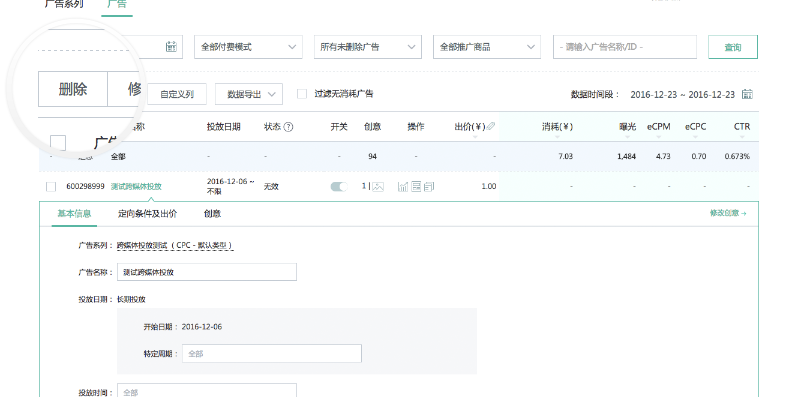Click the 无效 status in the ad row
Viewport: 790px width, 397px height.
pos(271,186)
